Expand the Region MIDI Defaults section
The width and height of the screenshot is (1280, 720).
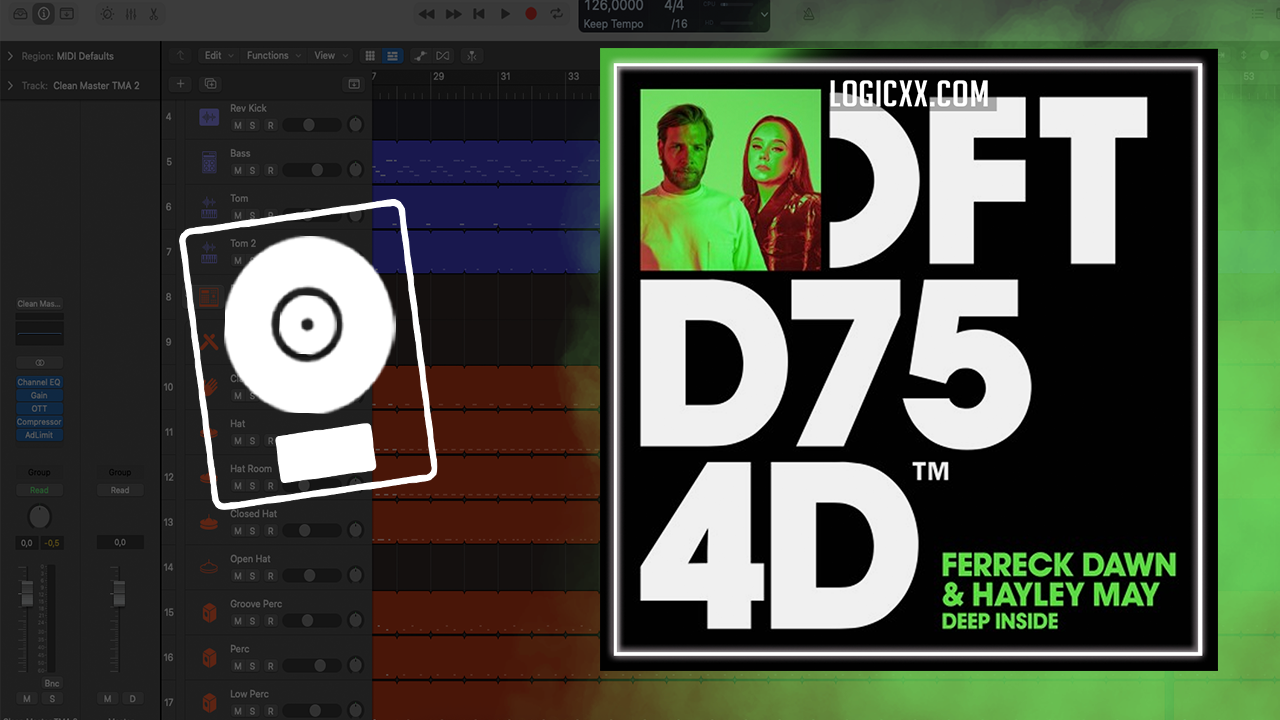[x=10, y=56]
